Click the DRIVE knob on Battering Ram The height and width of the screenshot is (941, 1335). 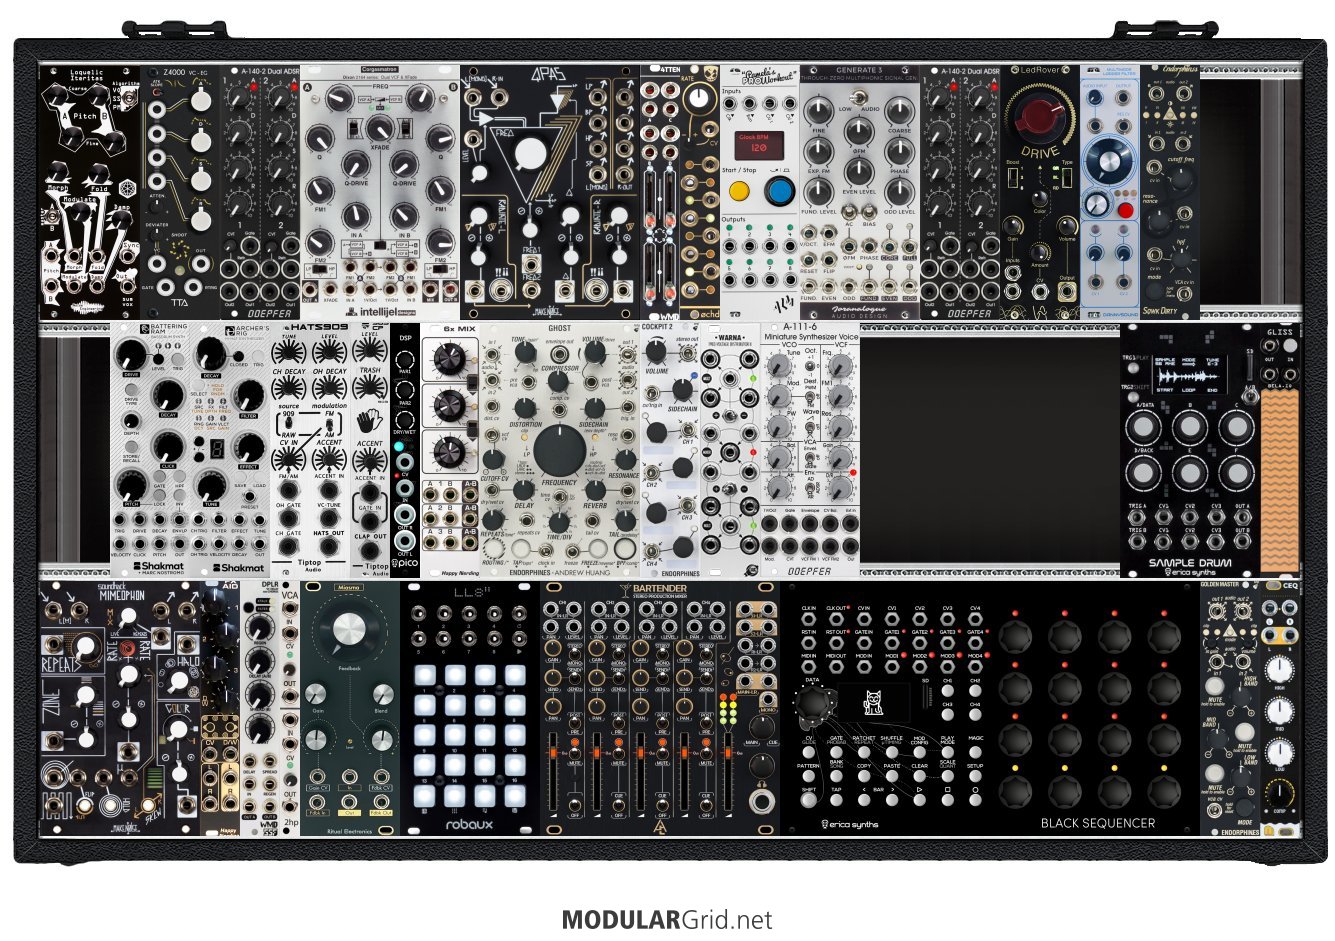(x=131, y=353)
